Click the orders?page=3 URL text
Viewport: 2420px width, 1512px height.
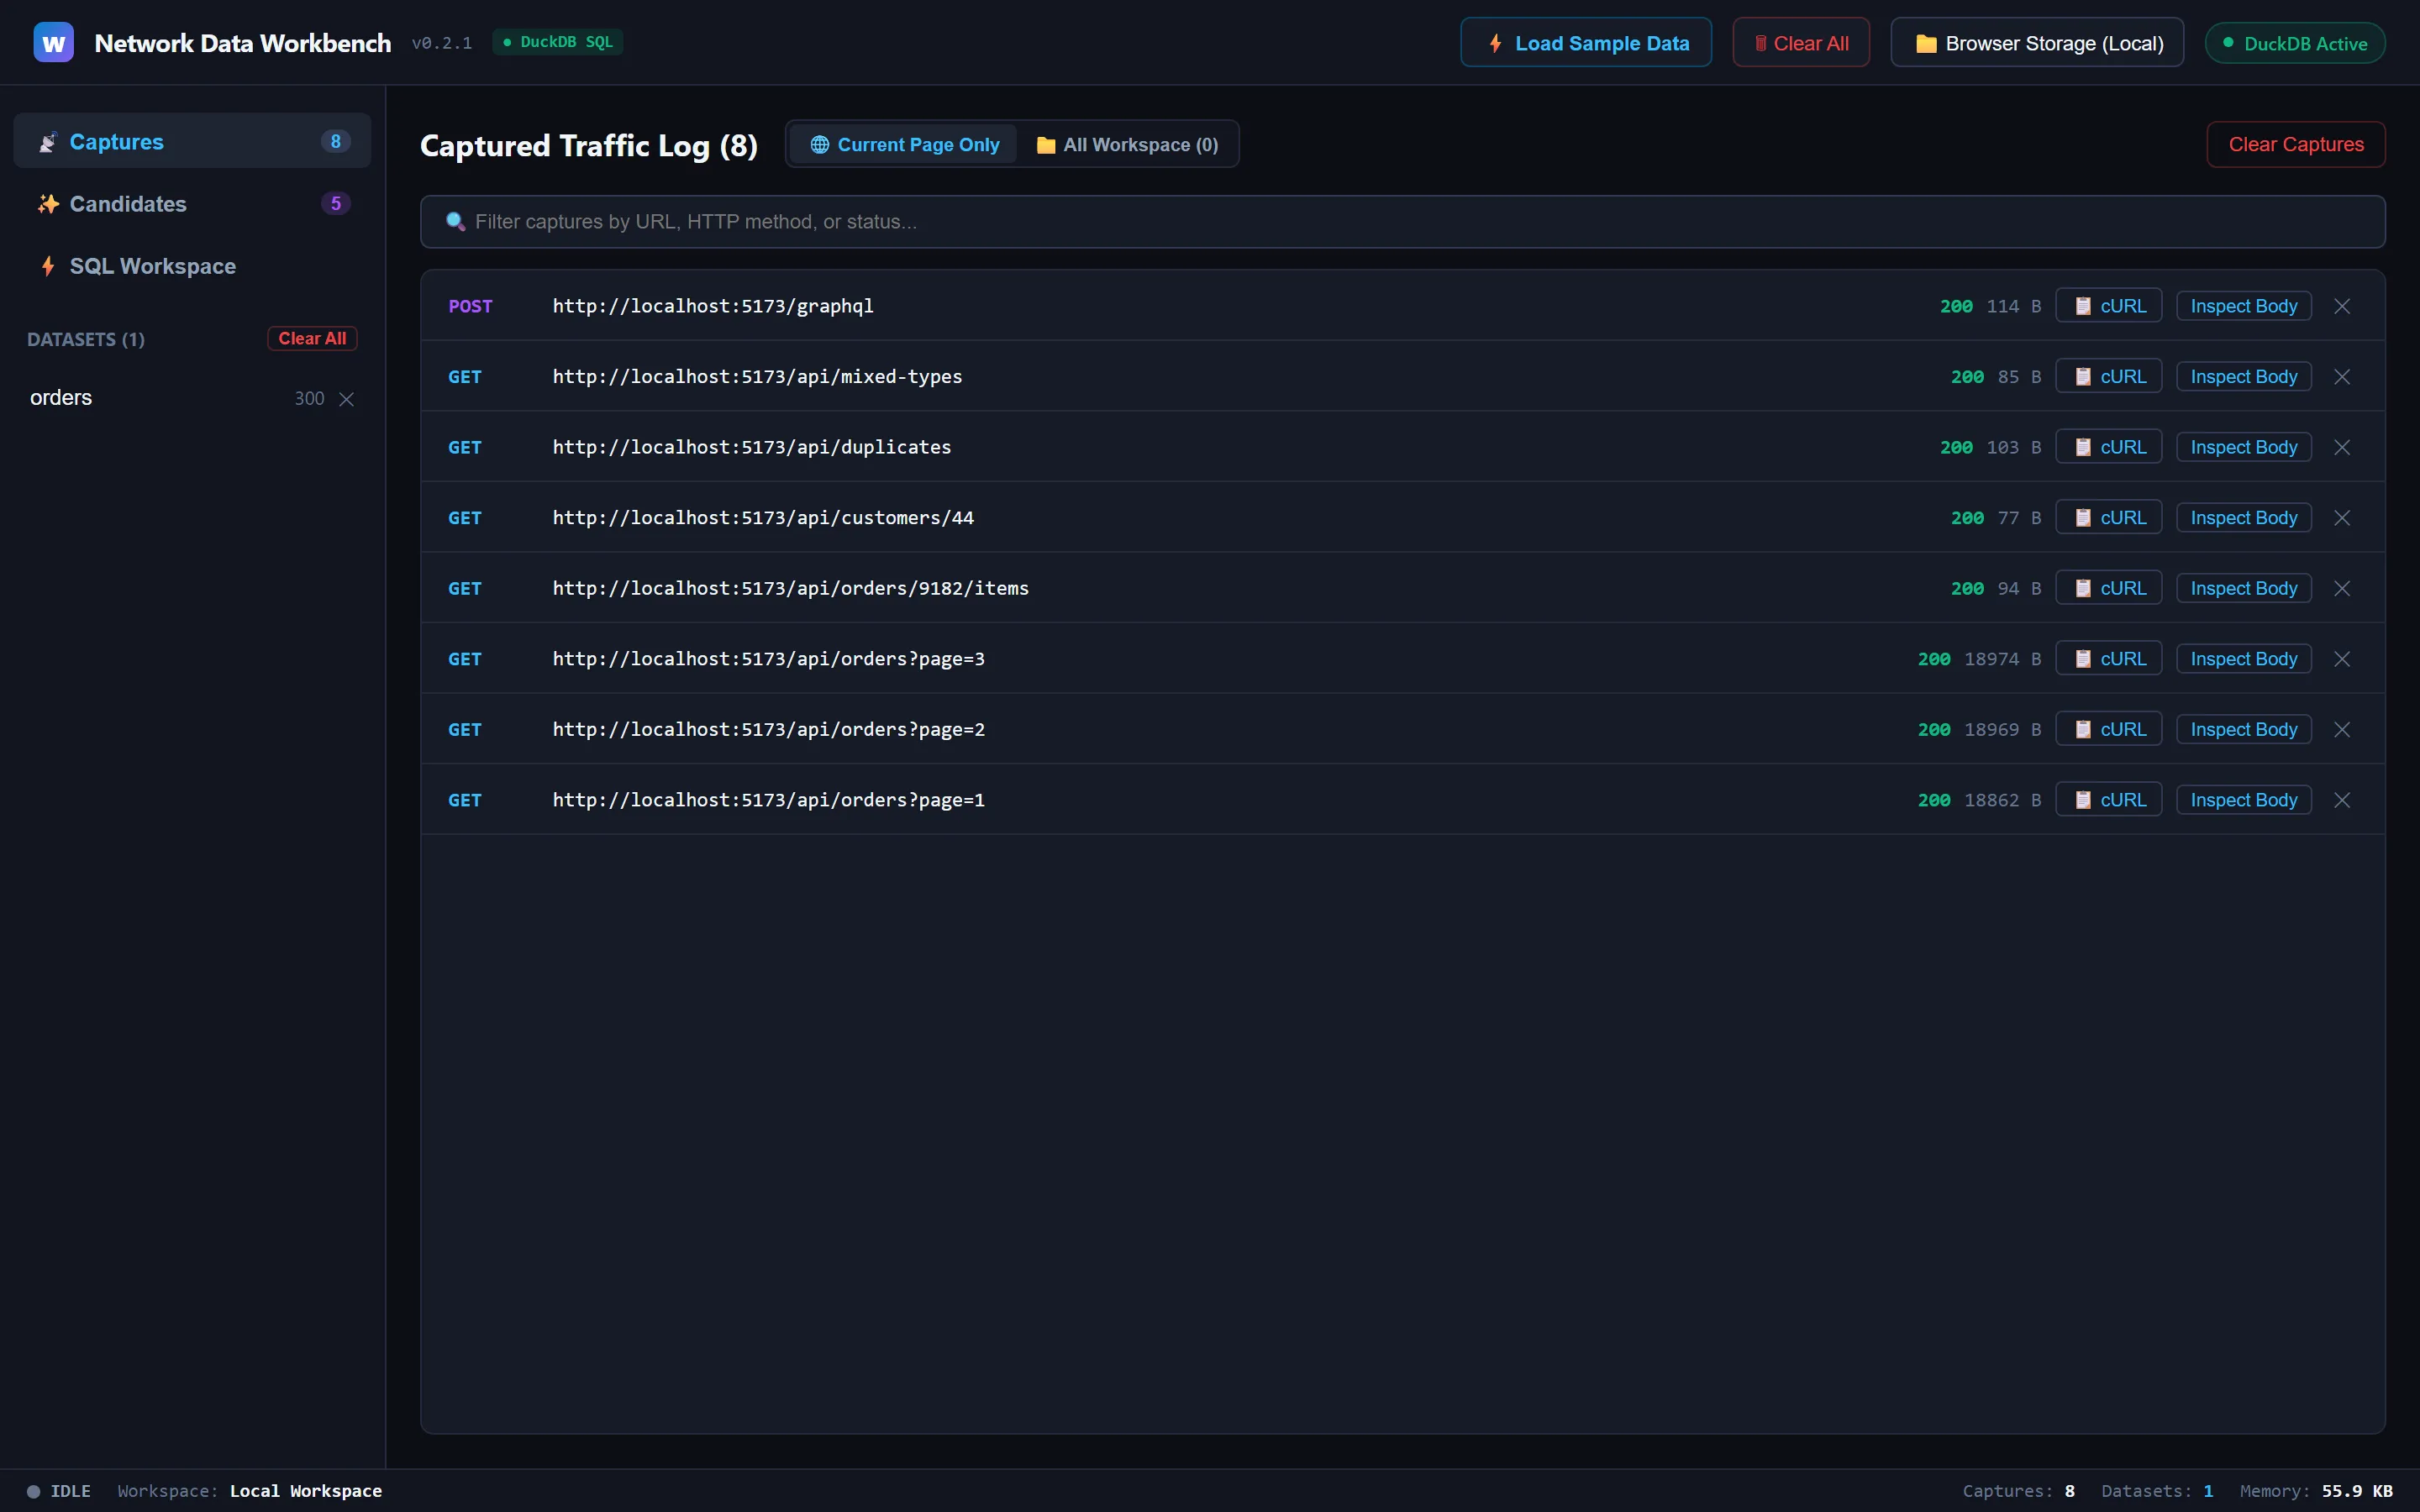pyautogui.click(x=769, y=659)
